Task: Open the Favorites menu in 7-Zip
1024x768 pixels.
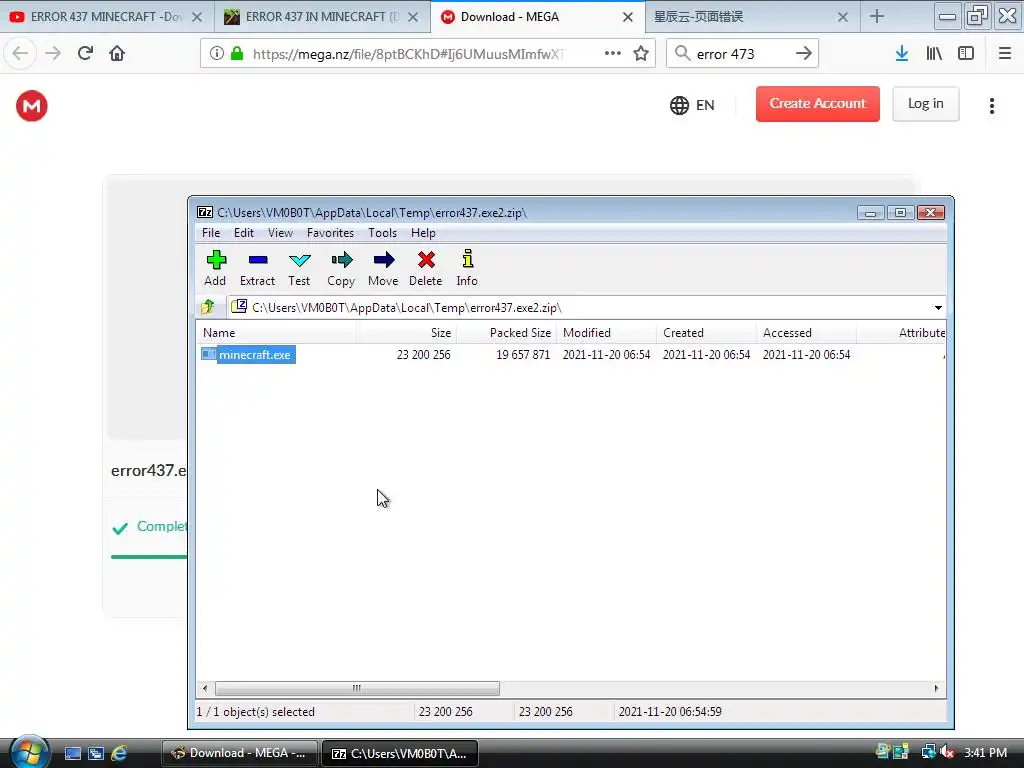Action: (x=330, y=232)
